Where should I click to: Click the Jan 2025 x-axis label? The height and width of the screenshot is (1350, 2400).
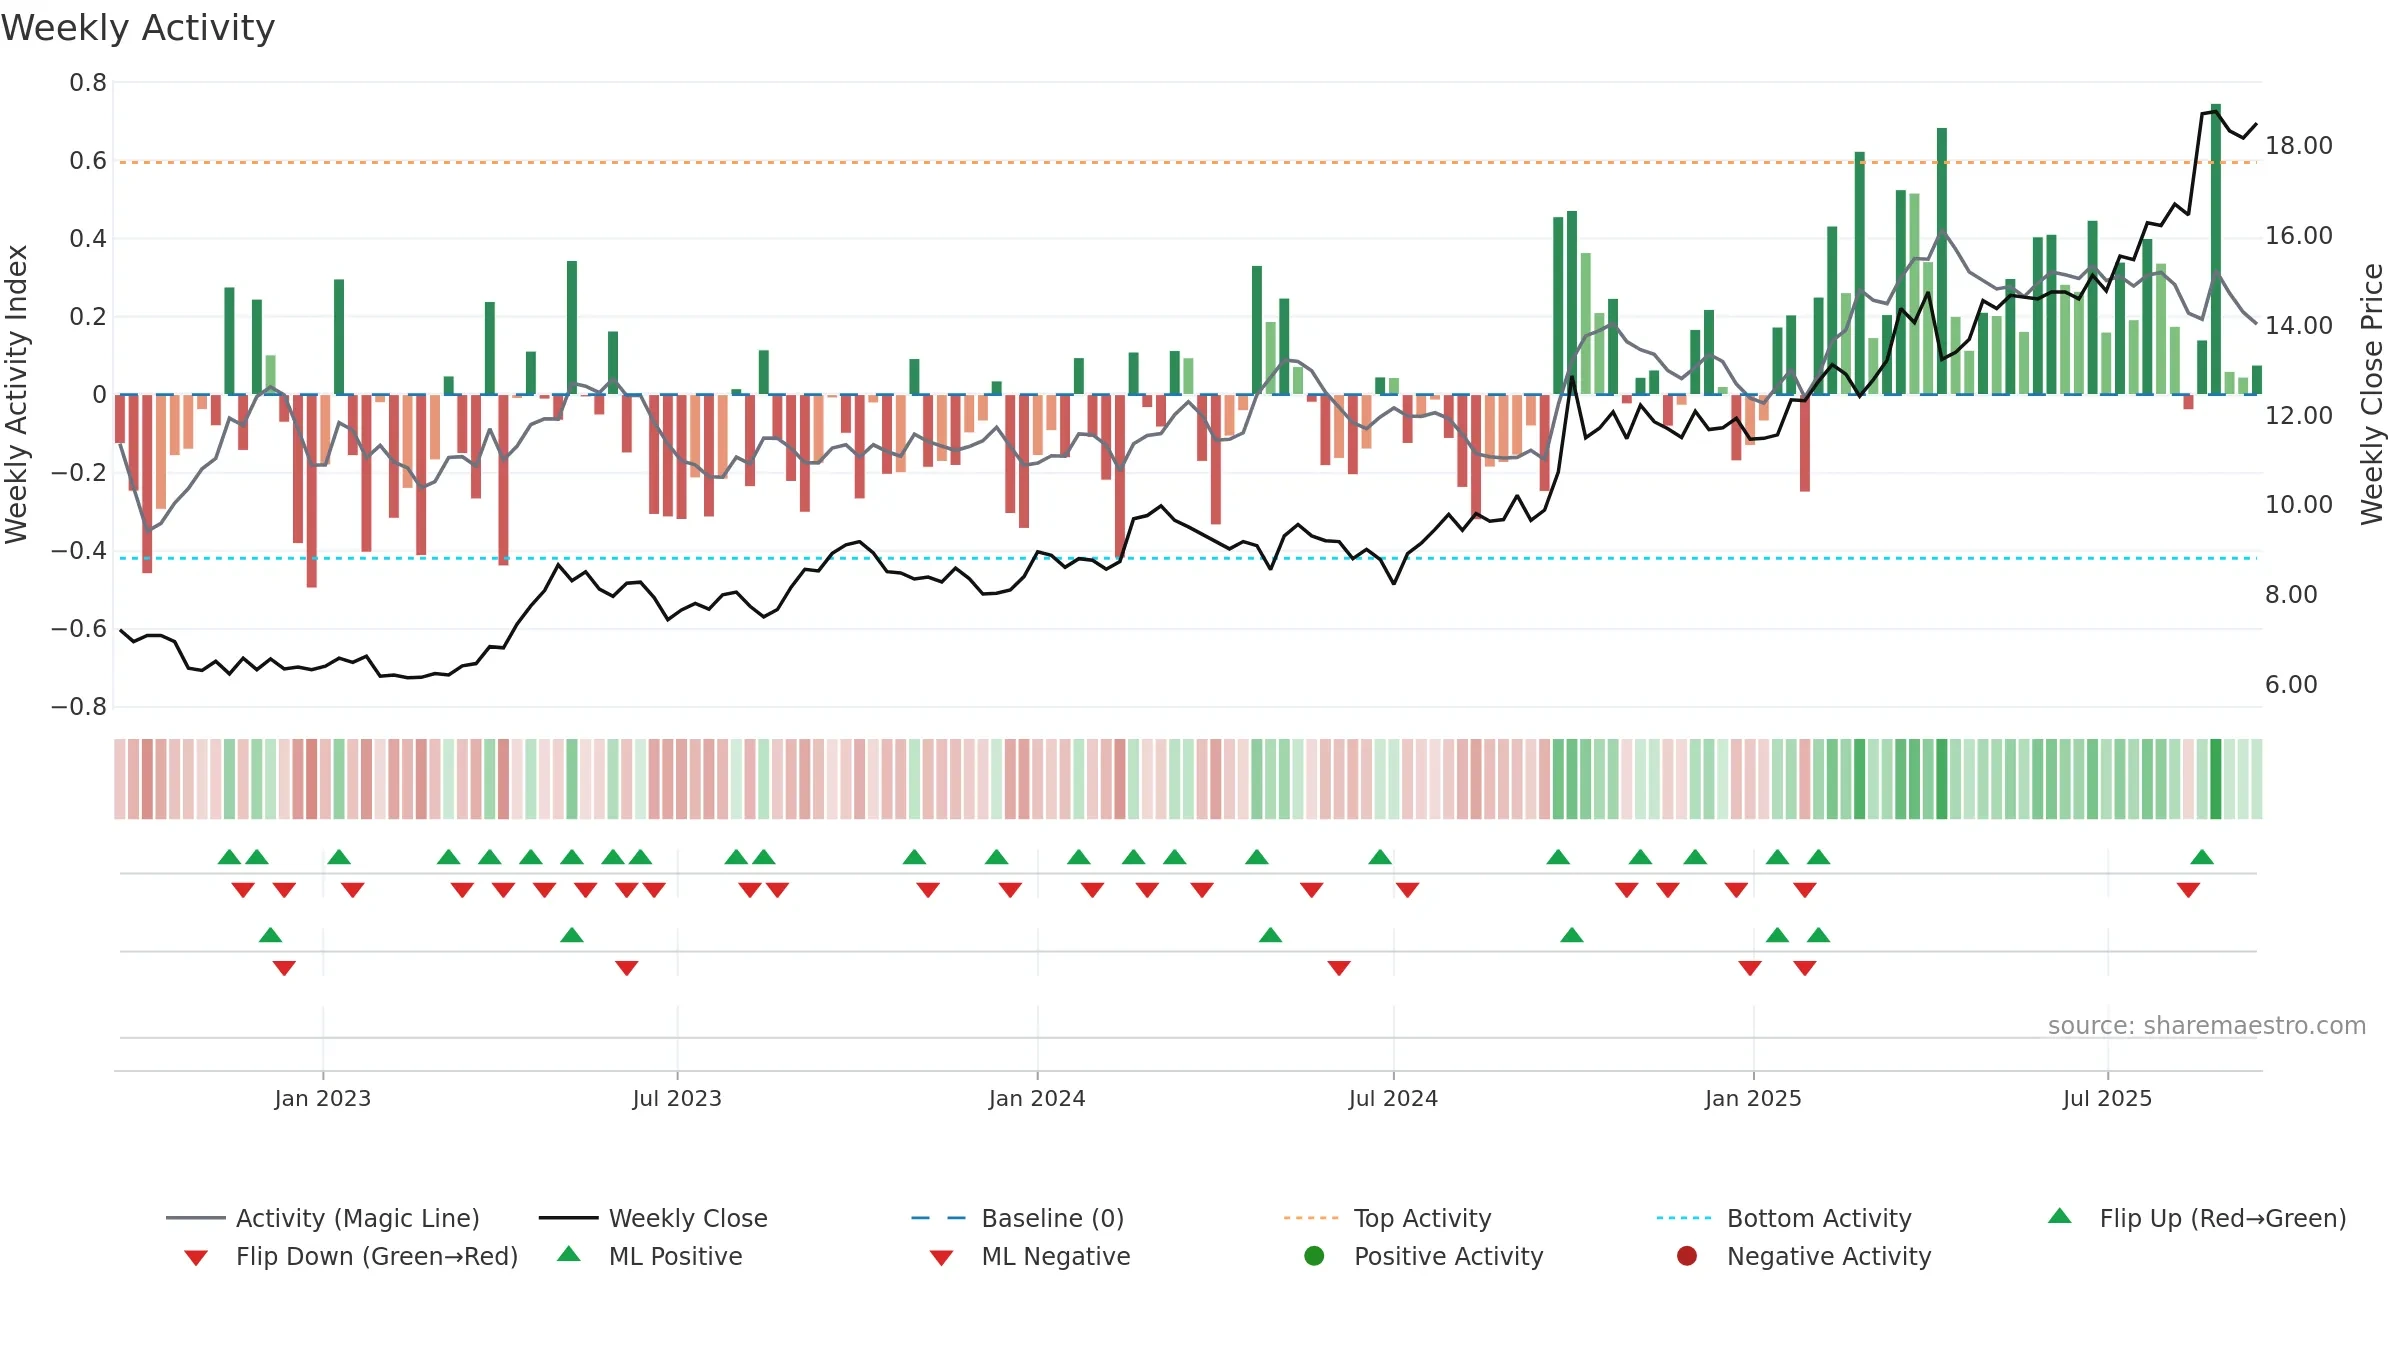point(1753,1098)
